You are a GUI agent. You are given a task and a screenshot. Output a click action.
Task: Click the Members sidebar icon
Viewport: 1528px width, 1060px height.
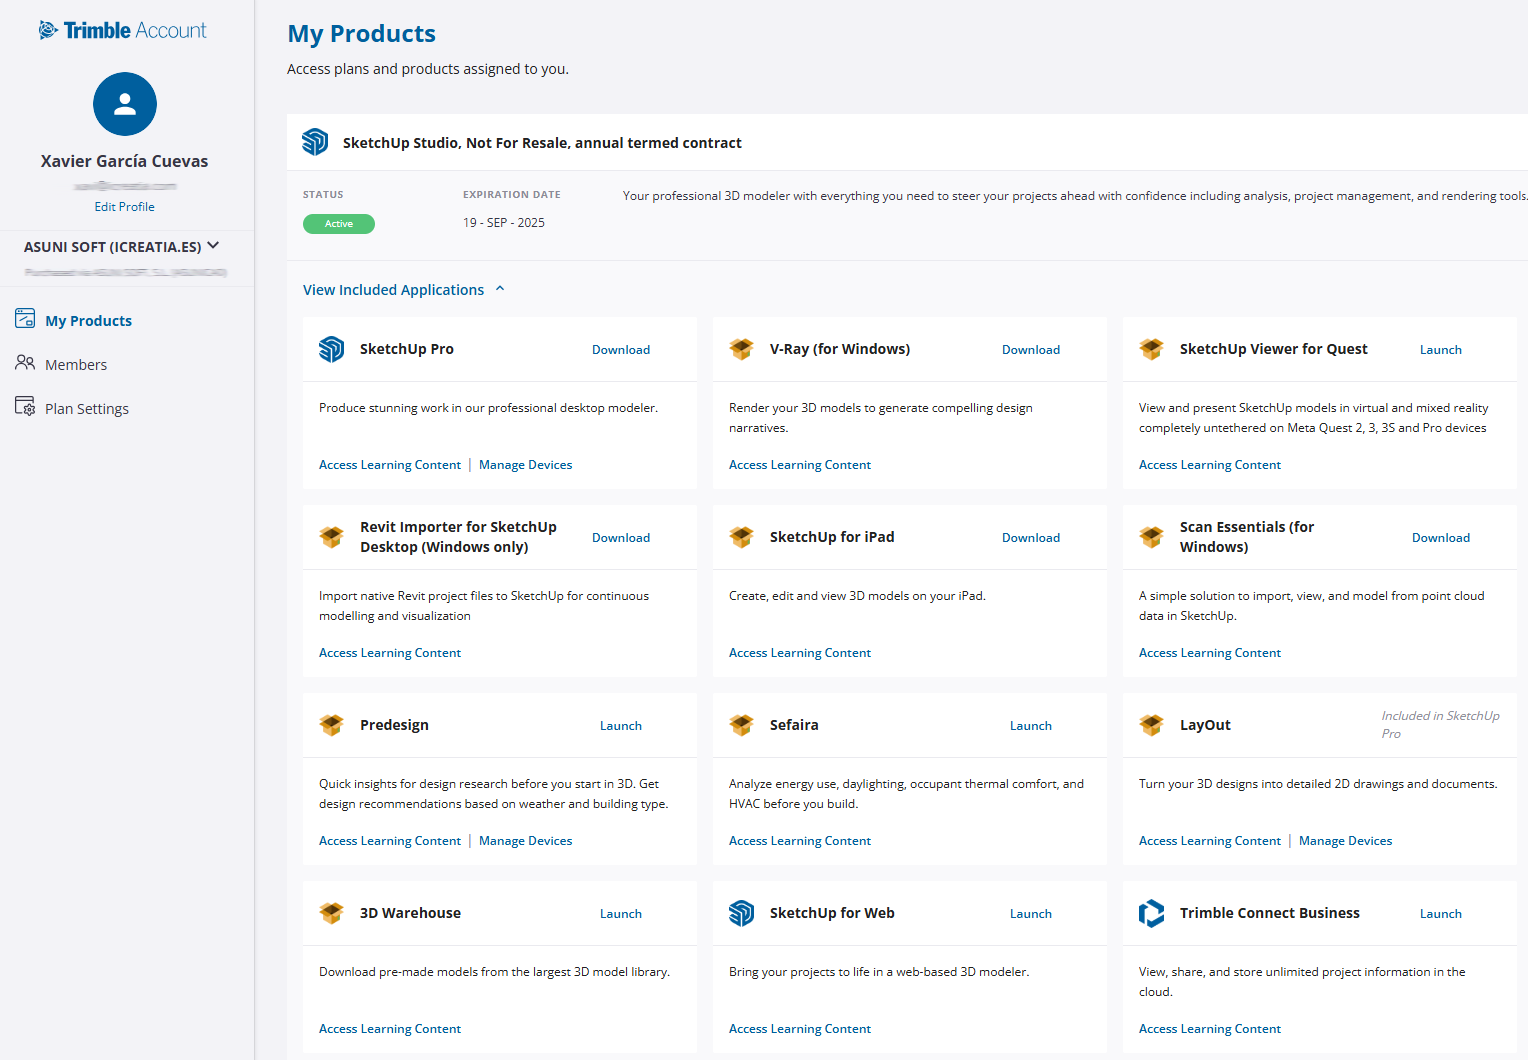tap(25, 363)
